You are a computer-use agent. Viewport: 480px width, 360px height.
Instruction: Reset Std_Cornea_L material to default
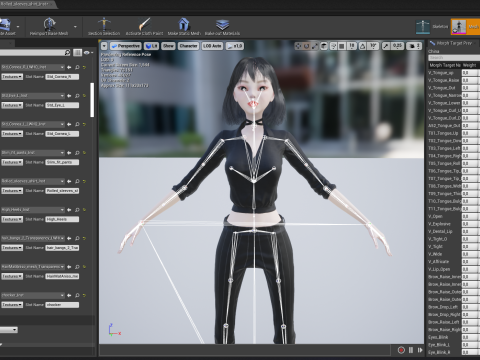(84, 124)
